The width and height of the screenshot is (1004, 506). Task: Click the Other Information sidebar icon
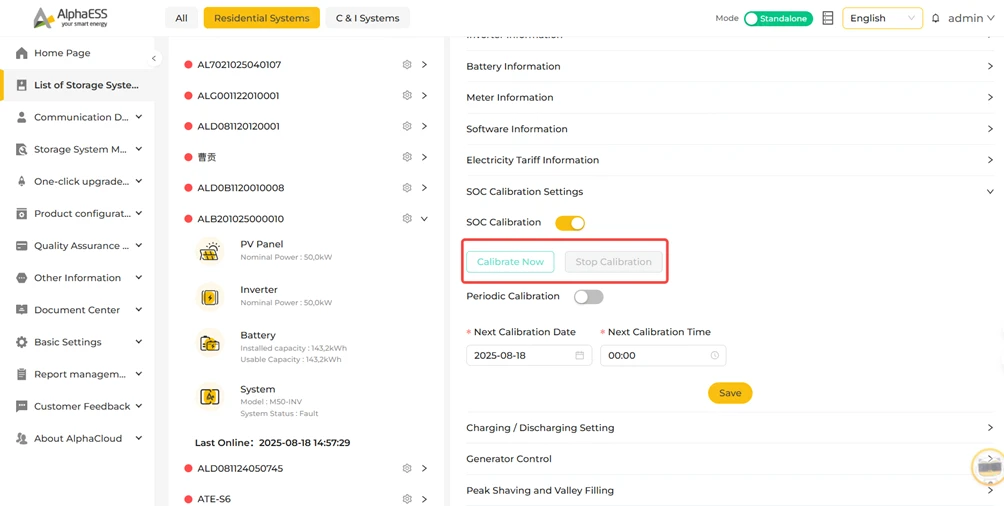(x=22, y=278)
